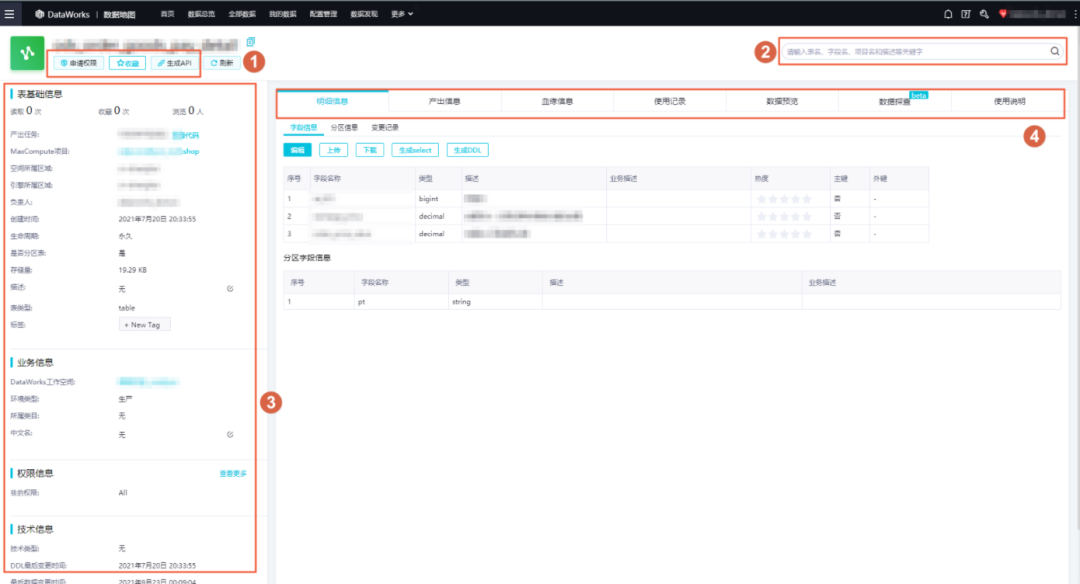Open the code link next to 产出任务
The height and width of the screenshot is (584, 1080).
coord(185,135)
